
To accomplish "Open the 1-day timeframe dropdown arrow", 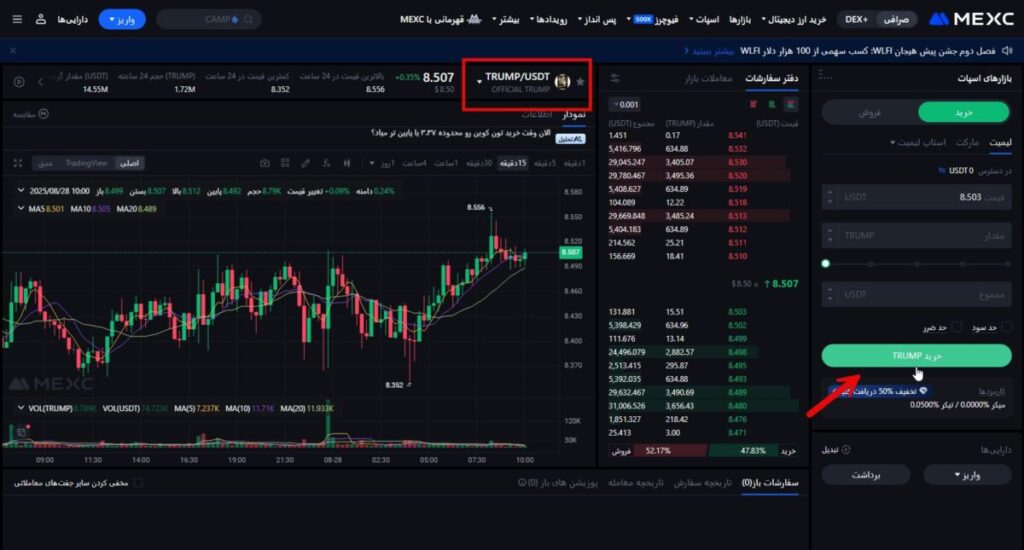I will pos(372,163).
